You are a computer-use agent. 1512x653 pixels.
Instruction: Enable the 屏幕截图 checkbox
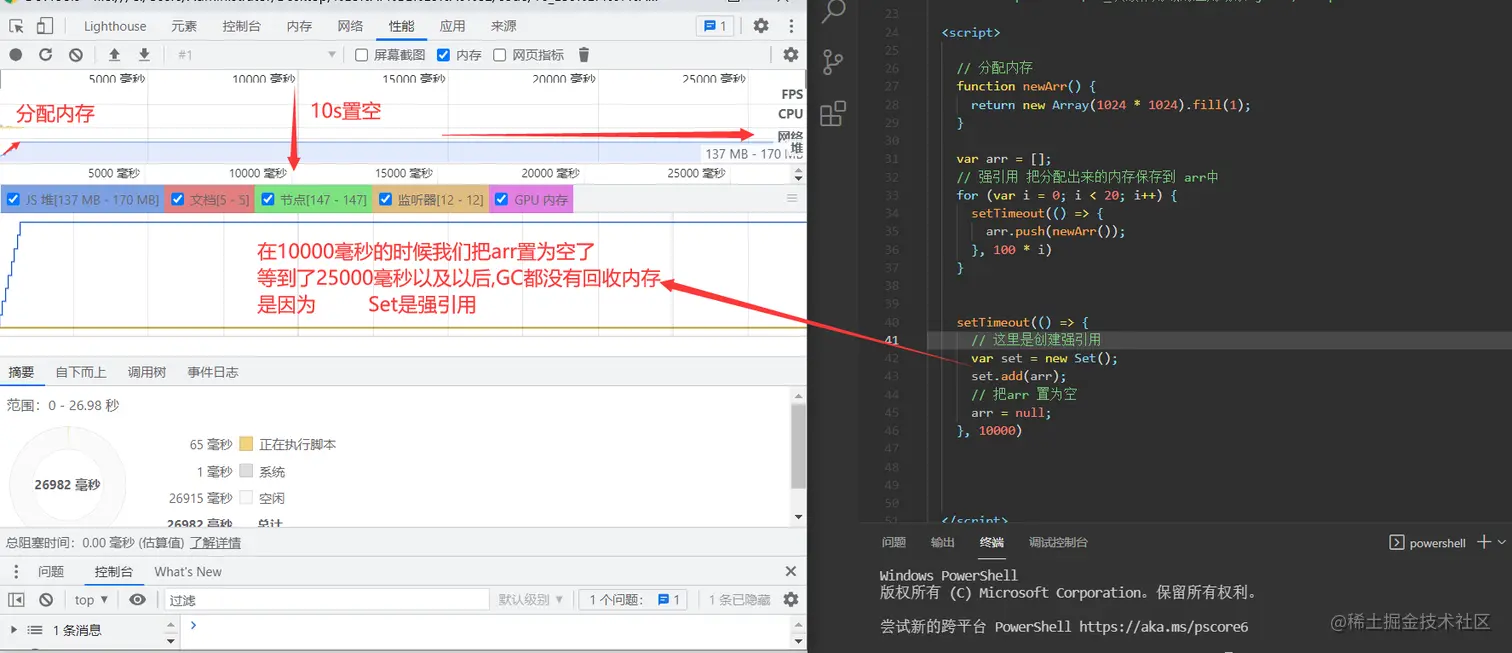(x=362, y=55)
